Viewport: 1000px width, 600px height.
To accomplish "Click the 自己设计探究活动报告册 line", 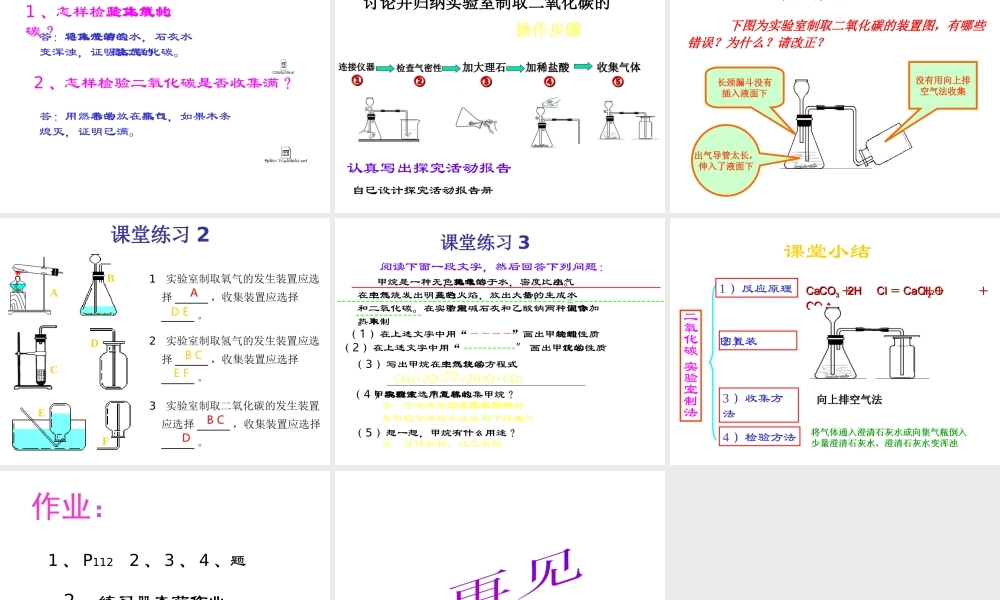I will (x=423, y=190).
